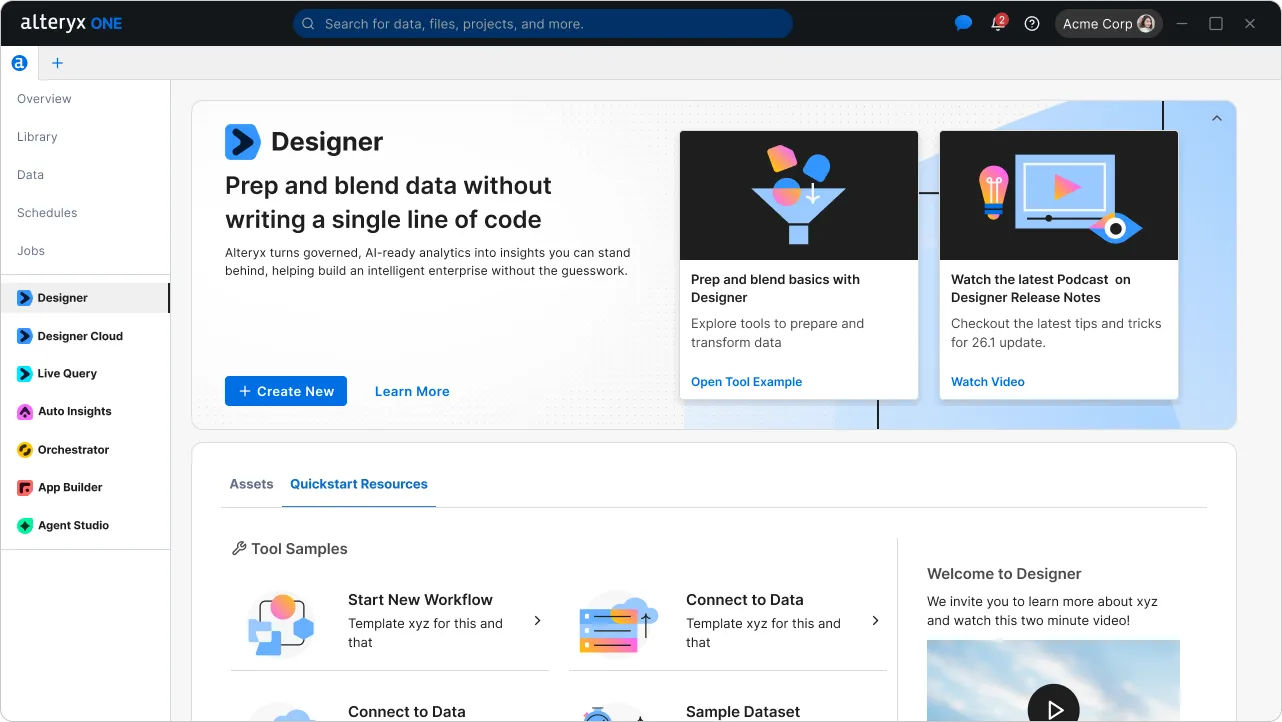Click the 'Start New Workflow' title
This screenshot has width=1282, height=722.
click(x=420, y=600)
